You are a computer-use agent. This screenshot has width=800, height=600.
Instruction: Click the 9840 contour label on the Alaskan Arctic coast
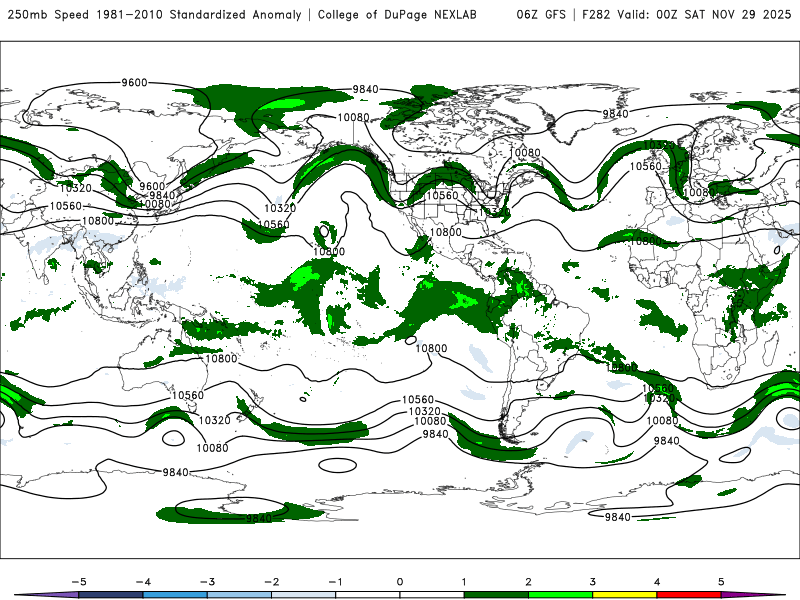pyautogui.click(x=365, y=89)
